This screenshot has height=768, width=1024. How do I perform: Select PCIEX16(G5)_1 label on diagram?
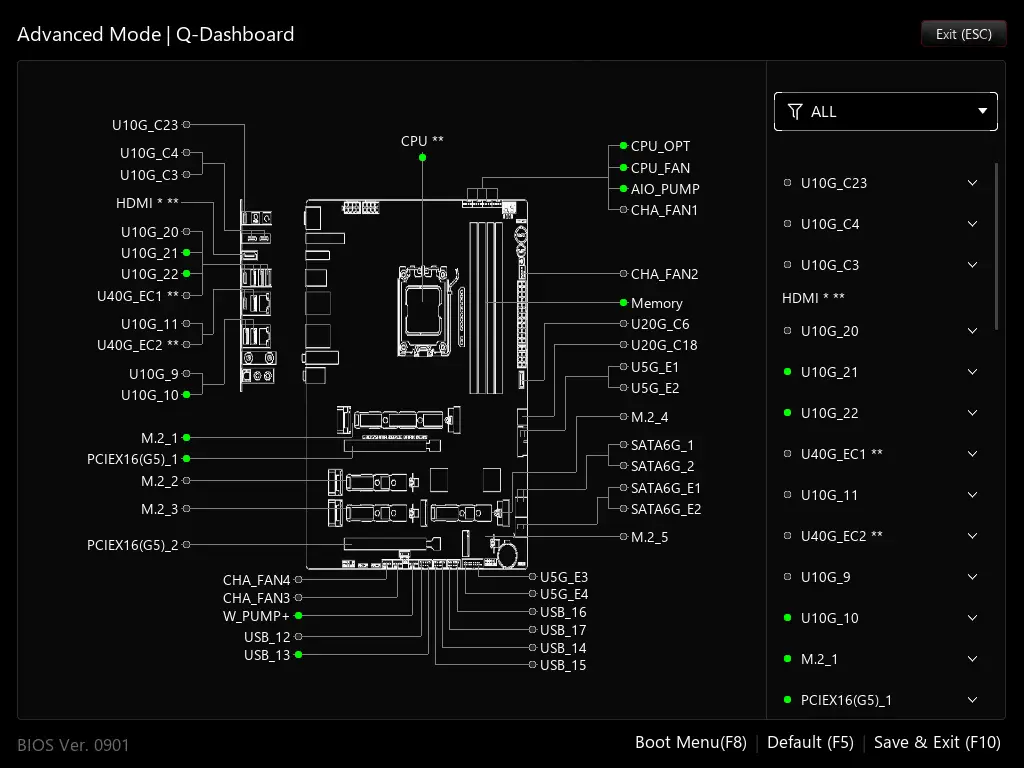[x=133, y=459]
